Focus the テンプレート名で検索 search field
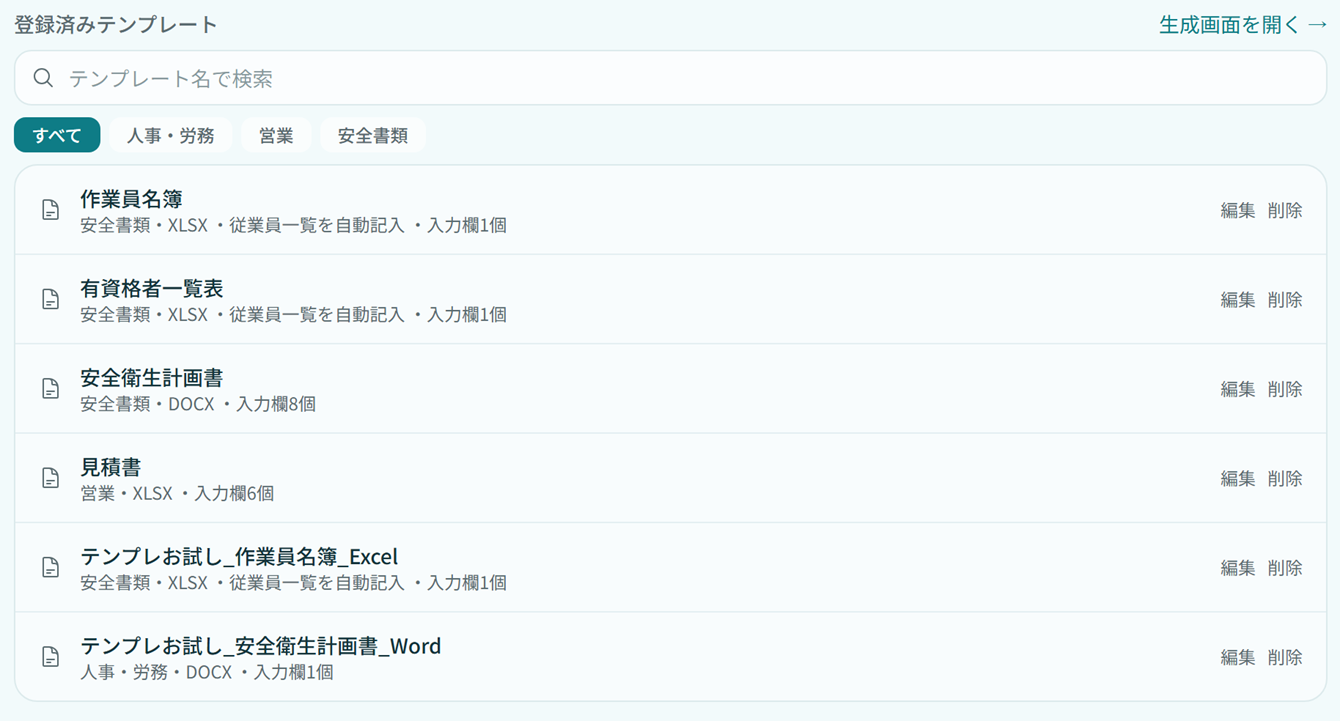1340x721 pixels. [670, 78]
